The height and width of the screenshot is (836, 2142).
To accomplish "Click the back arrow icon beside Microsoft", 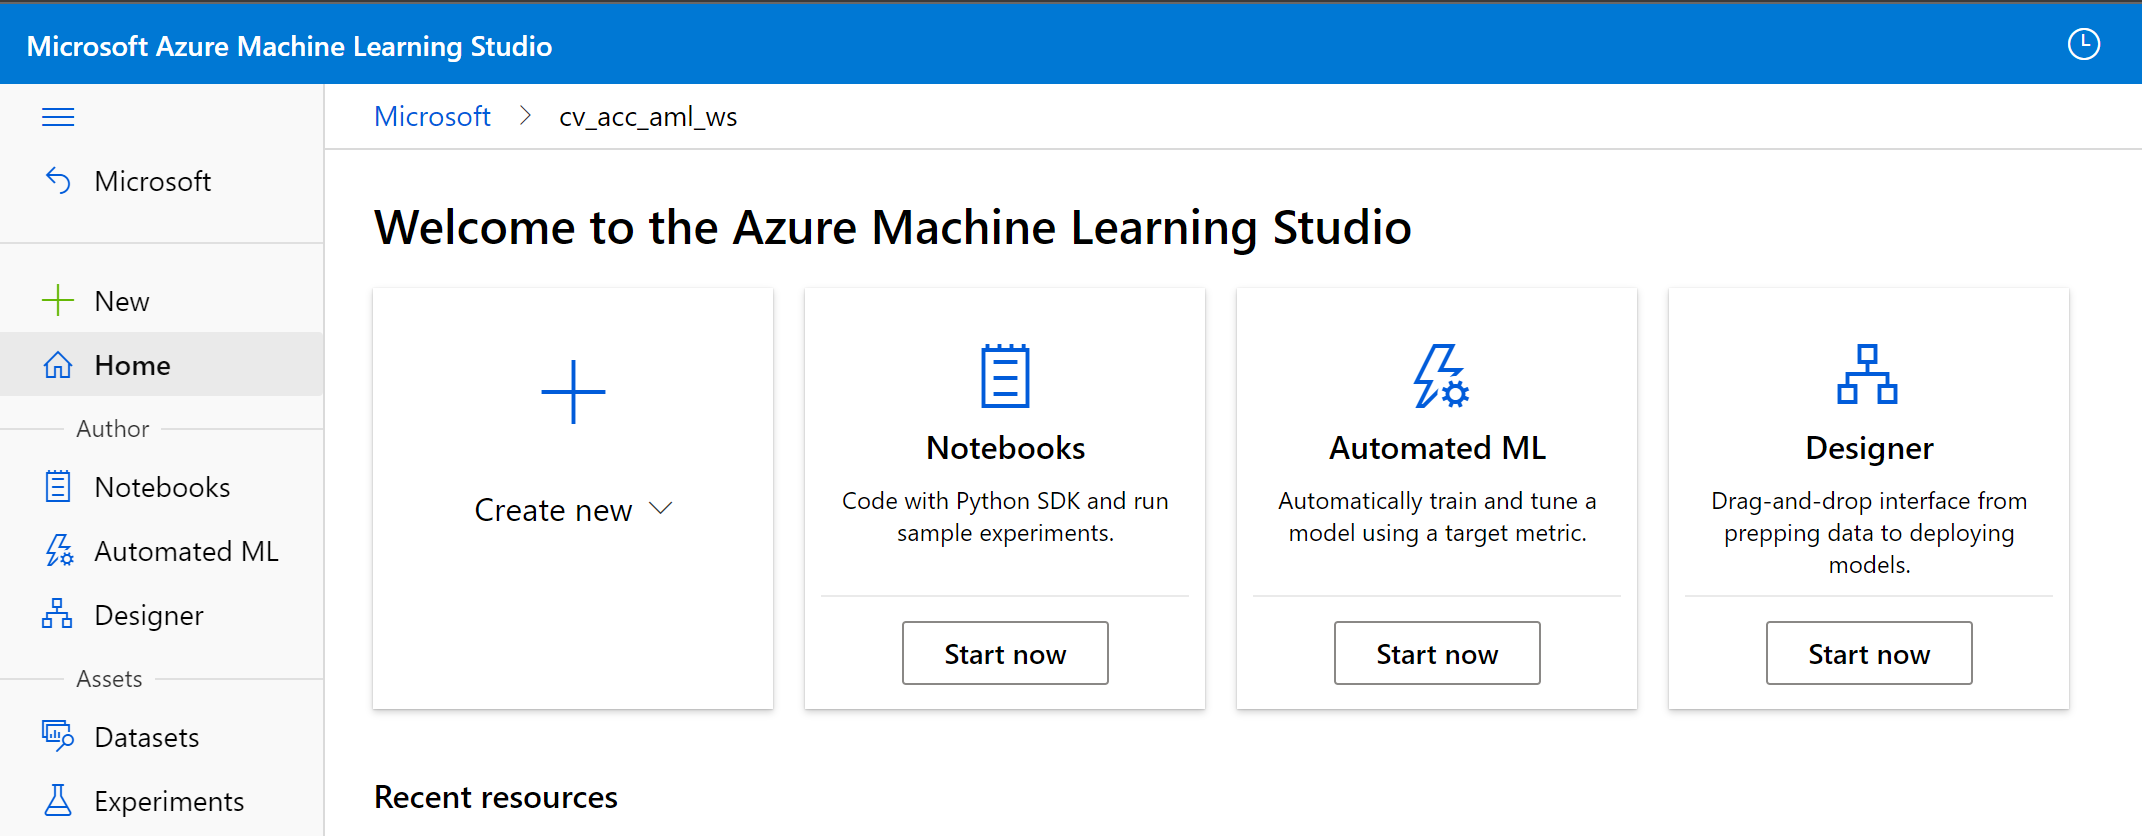I will click(x=58, y=181).
